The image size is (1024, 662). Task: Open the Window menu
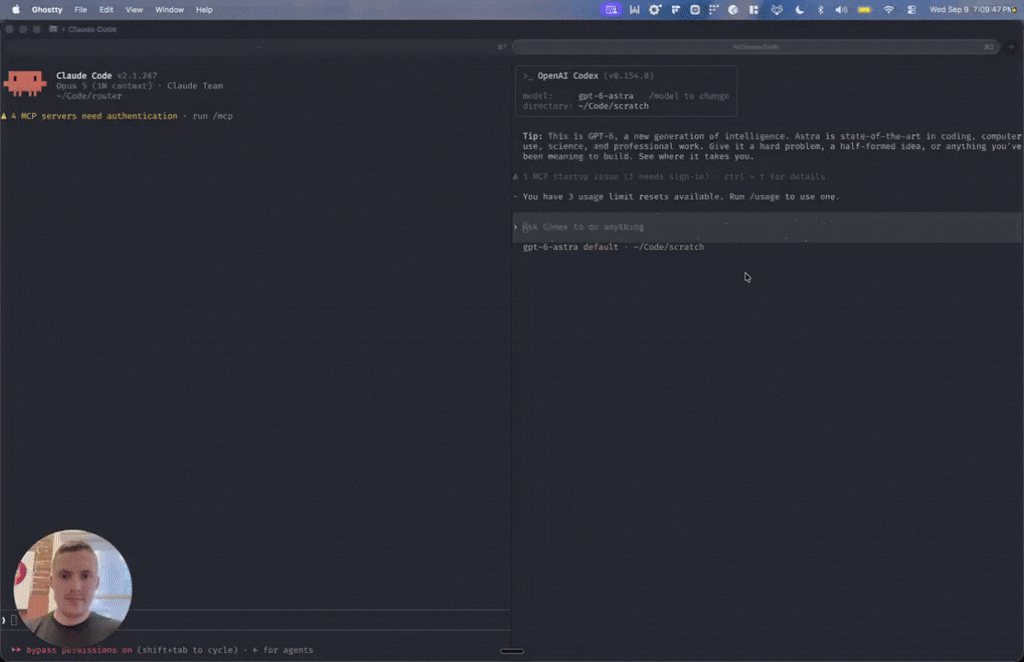click(169, 10)
